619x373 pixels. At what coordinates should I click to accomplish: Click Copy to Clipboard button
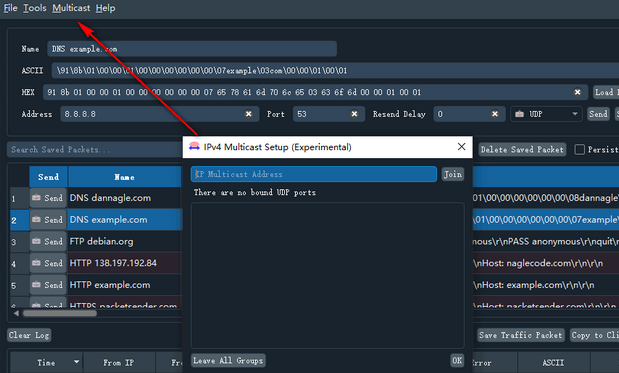(x=594, y=335)
